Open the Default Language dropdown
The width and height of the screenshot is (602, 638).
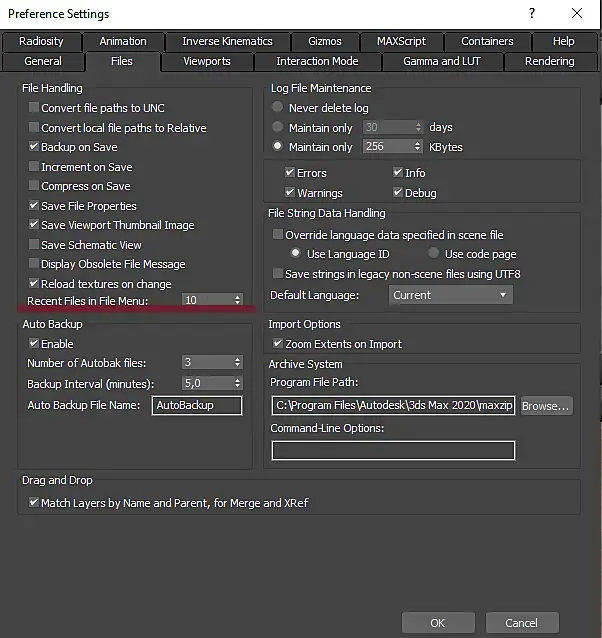[x=451, y=295]
